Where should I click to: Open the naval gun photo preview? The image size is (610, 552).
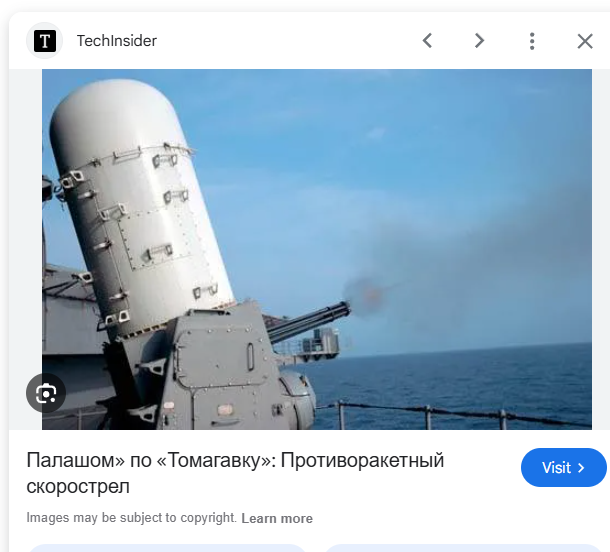[x=317, y=249]
